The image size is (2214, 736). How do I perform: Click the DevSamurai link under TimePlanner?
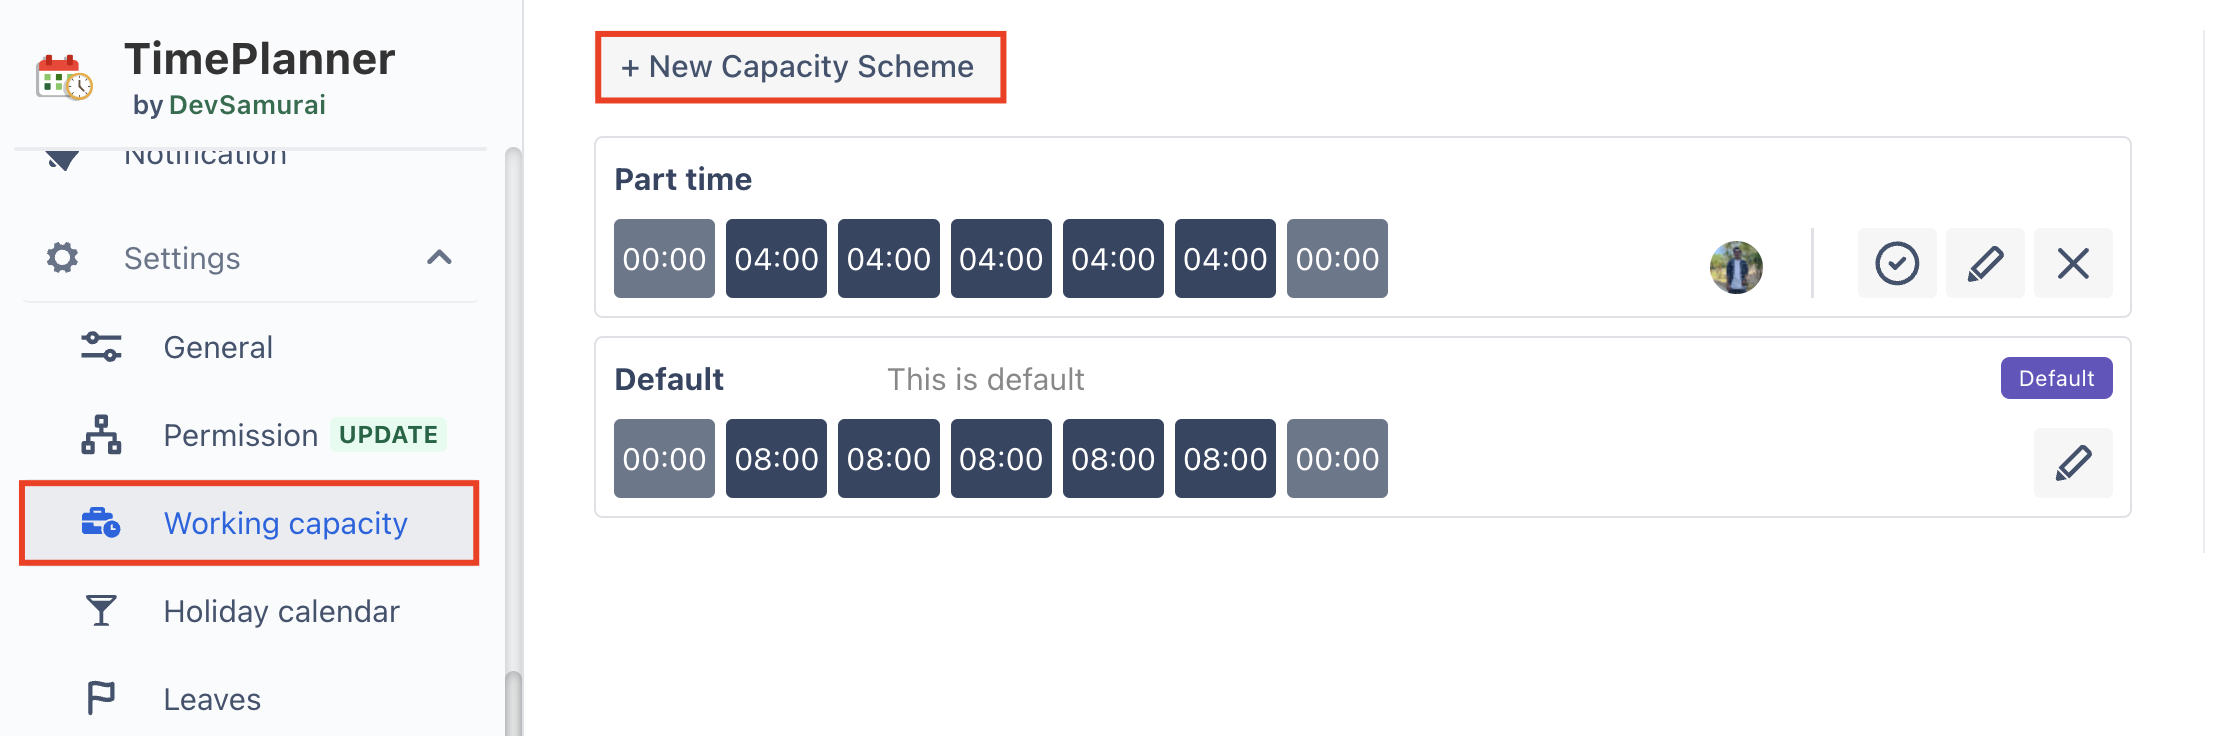247,105
